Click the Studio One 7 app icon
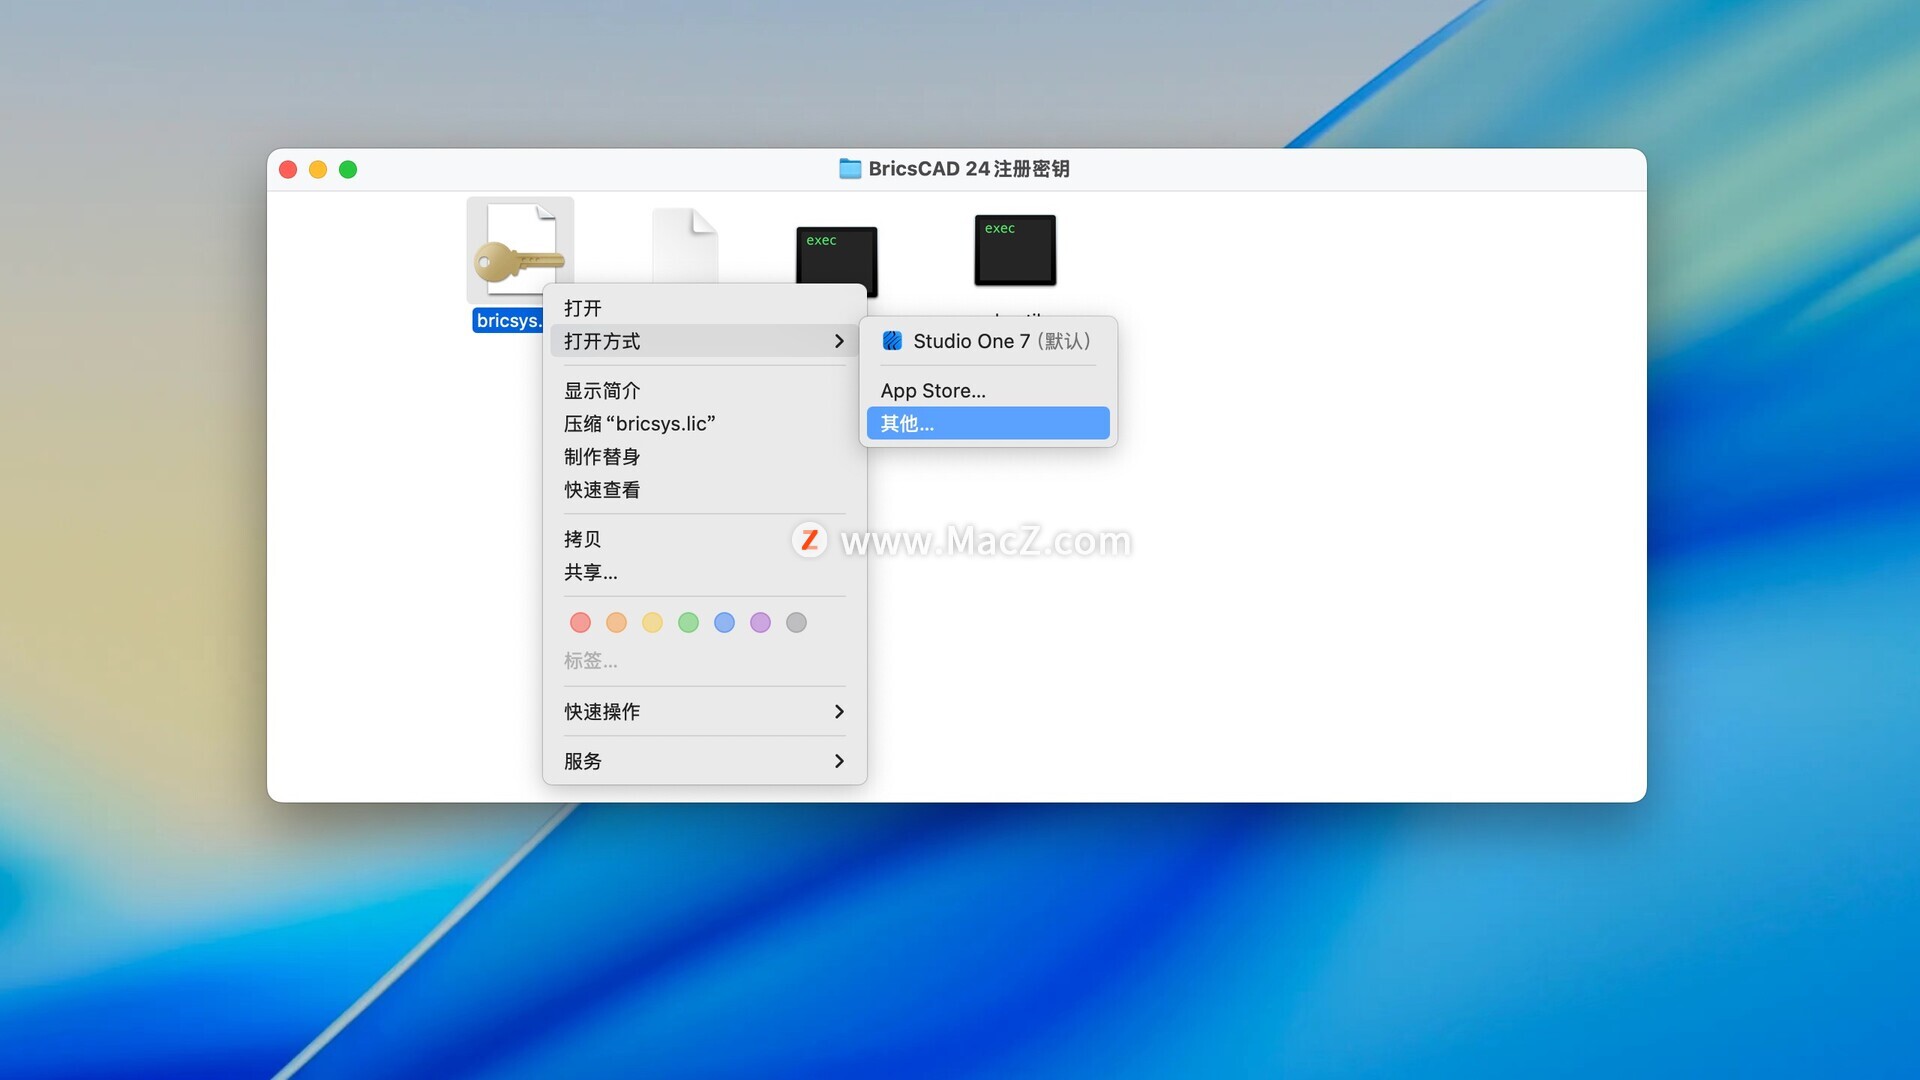Screen dimensions: 1920x1080 [x=892, y=341]
